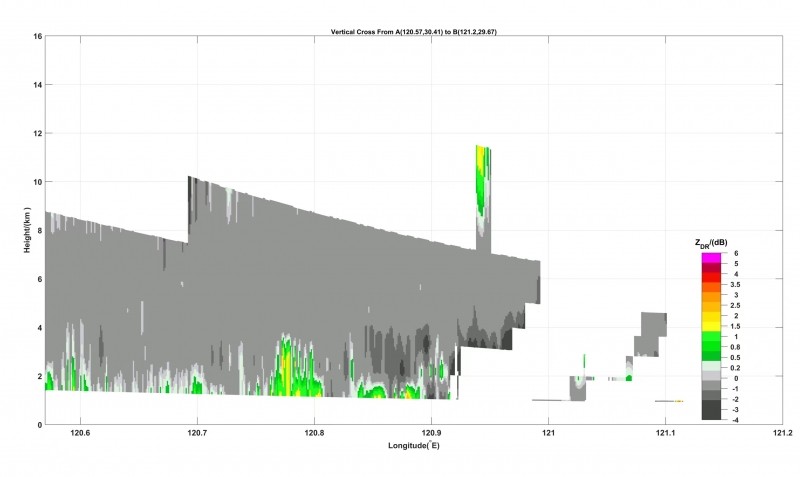
Task: Click the 0 tick on the height axis
Action: click(38, 425)
